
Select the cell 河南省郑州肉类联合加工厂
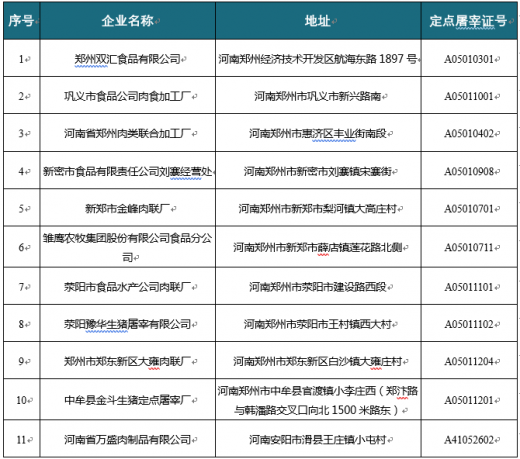[x=128, y=133]
